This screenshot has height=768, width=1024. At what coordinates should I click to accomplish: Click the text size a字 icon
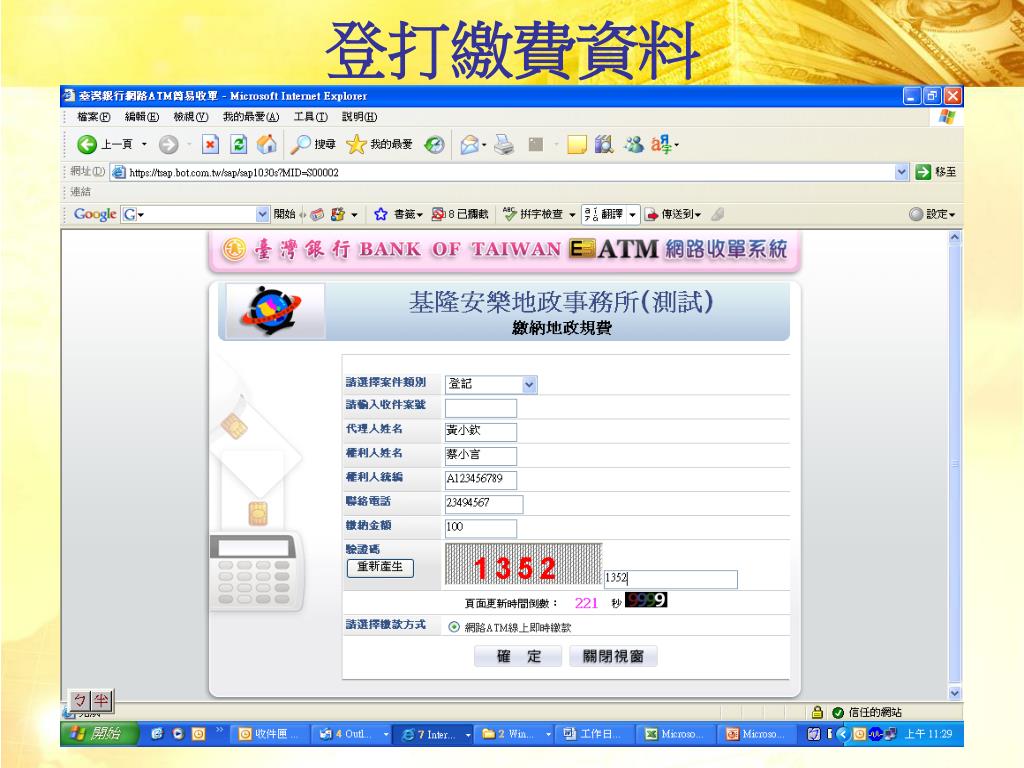(662, 144)
